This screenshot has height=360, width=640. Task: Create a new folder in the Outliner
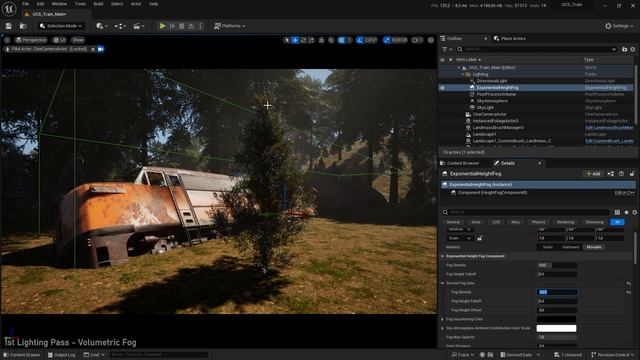624,49
